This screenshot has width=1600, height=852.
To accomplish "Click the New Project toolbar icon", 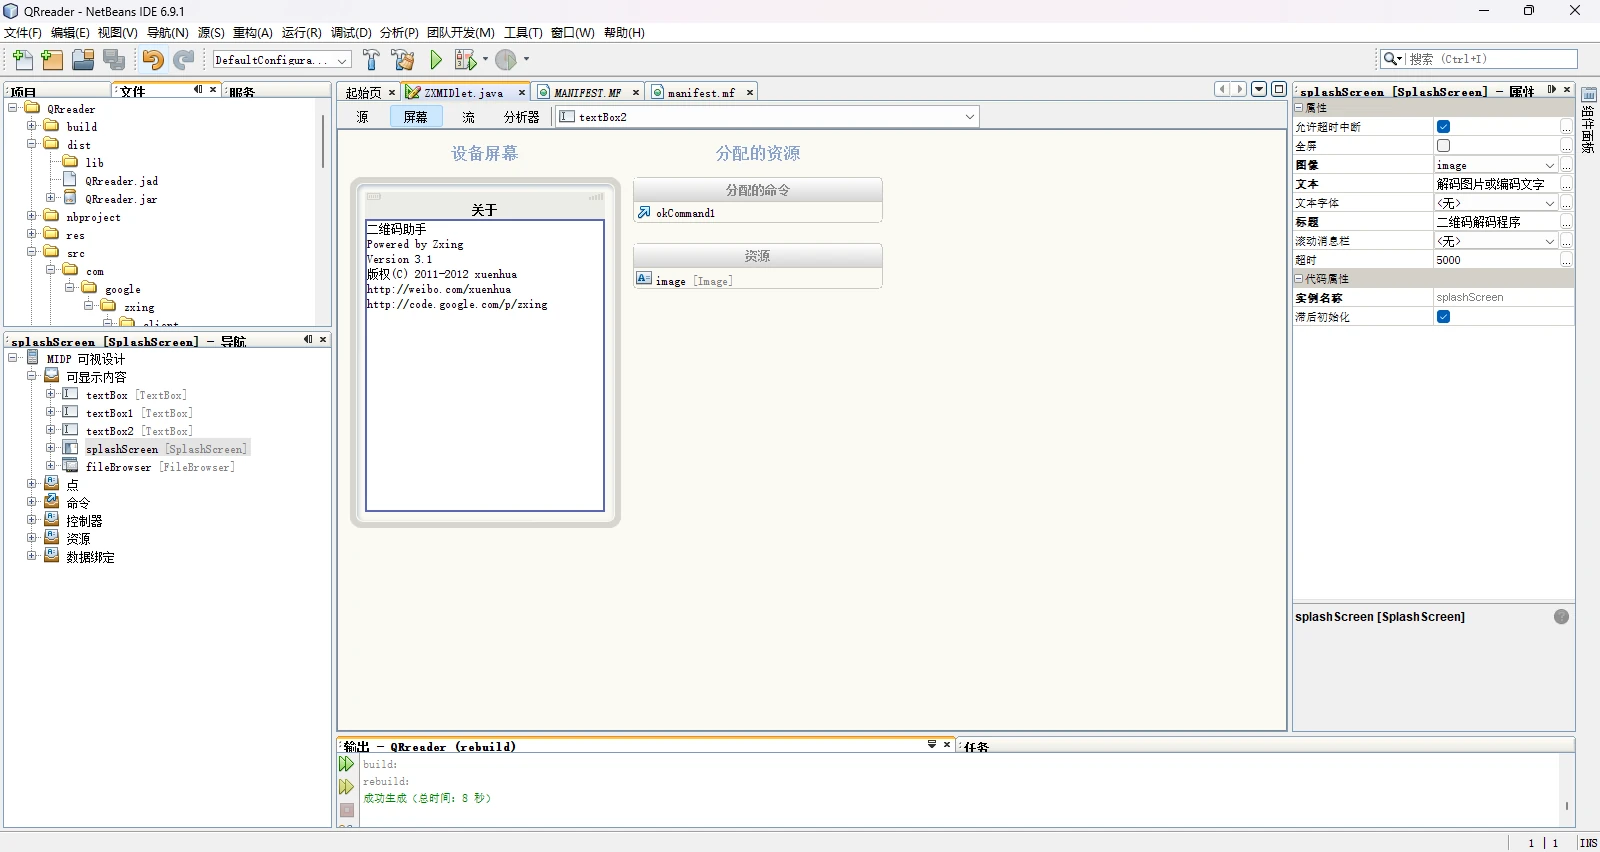I will tap(52, 60).
